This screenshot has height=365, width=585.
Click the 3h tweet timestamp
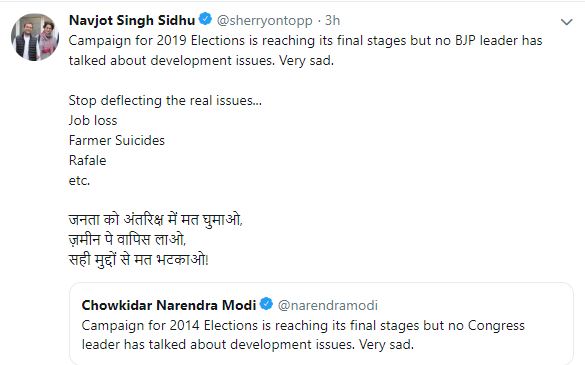332,20
